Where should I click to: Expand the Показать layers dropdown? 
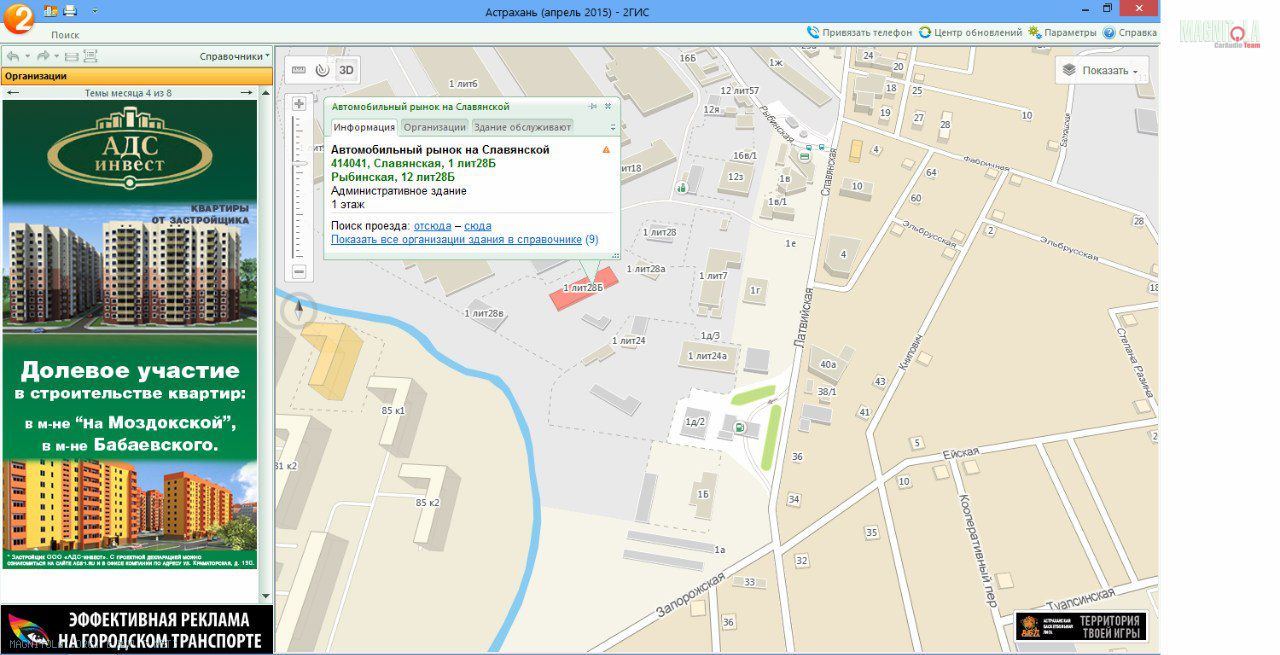point(1102,70)
